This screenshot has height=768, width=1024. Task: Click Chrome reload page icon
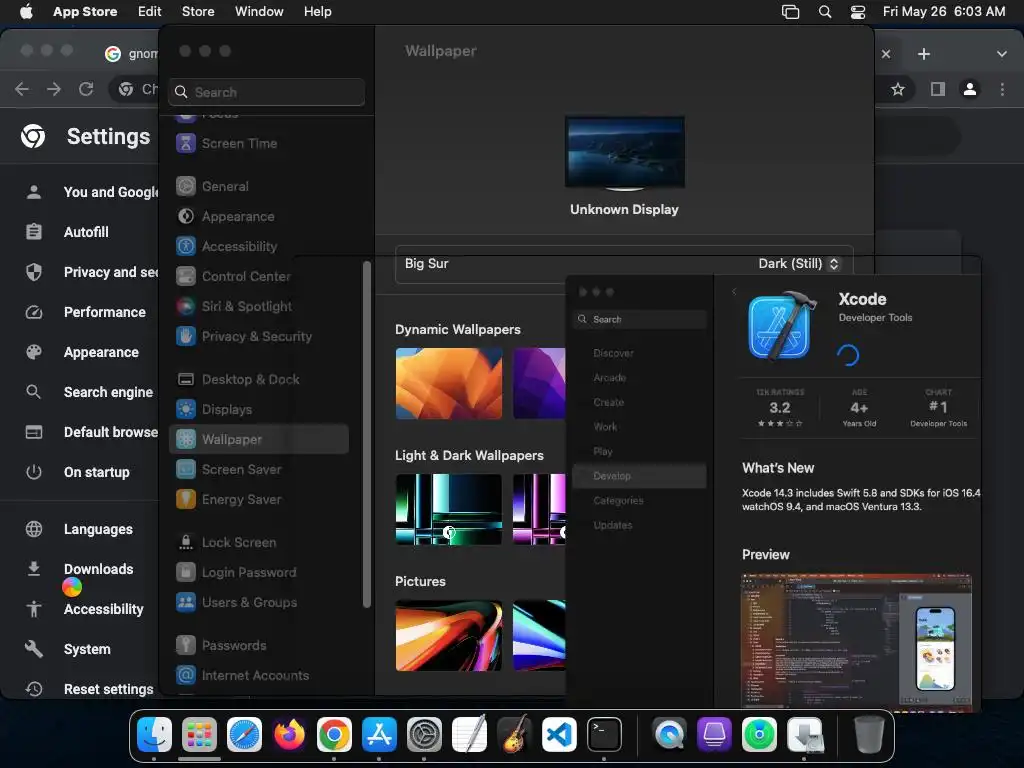pyautogui.click(x=86, y=89)
